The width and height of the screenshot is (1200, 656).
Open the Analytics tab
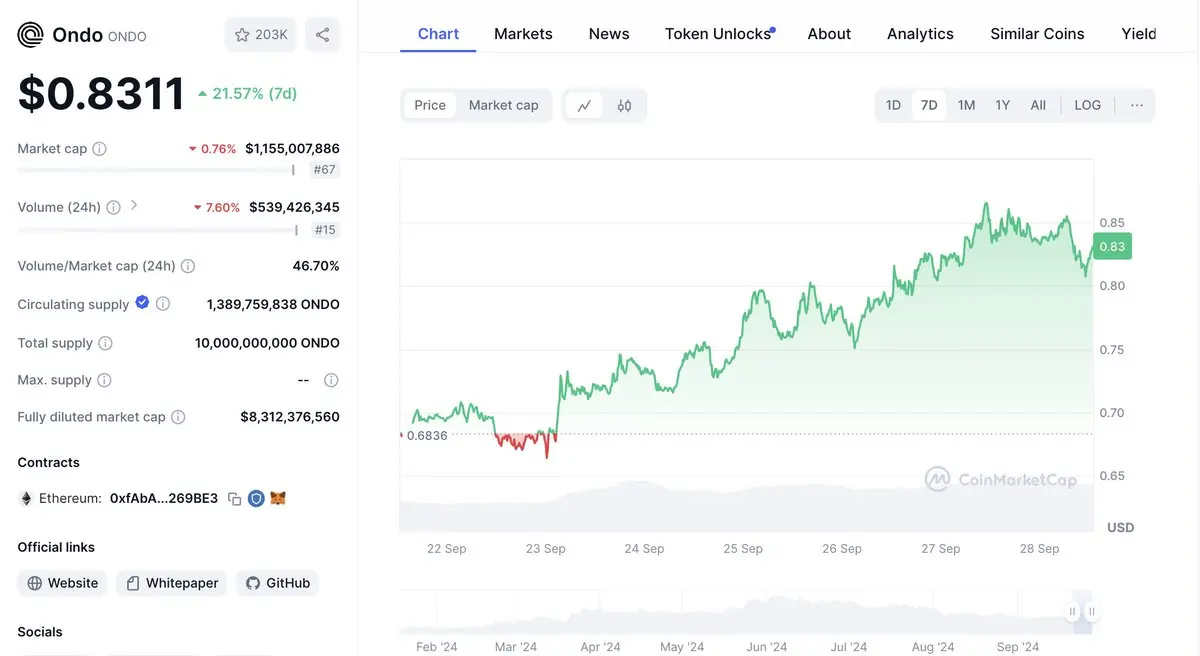tap(920, 34)
